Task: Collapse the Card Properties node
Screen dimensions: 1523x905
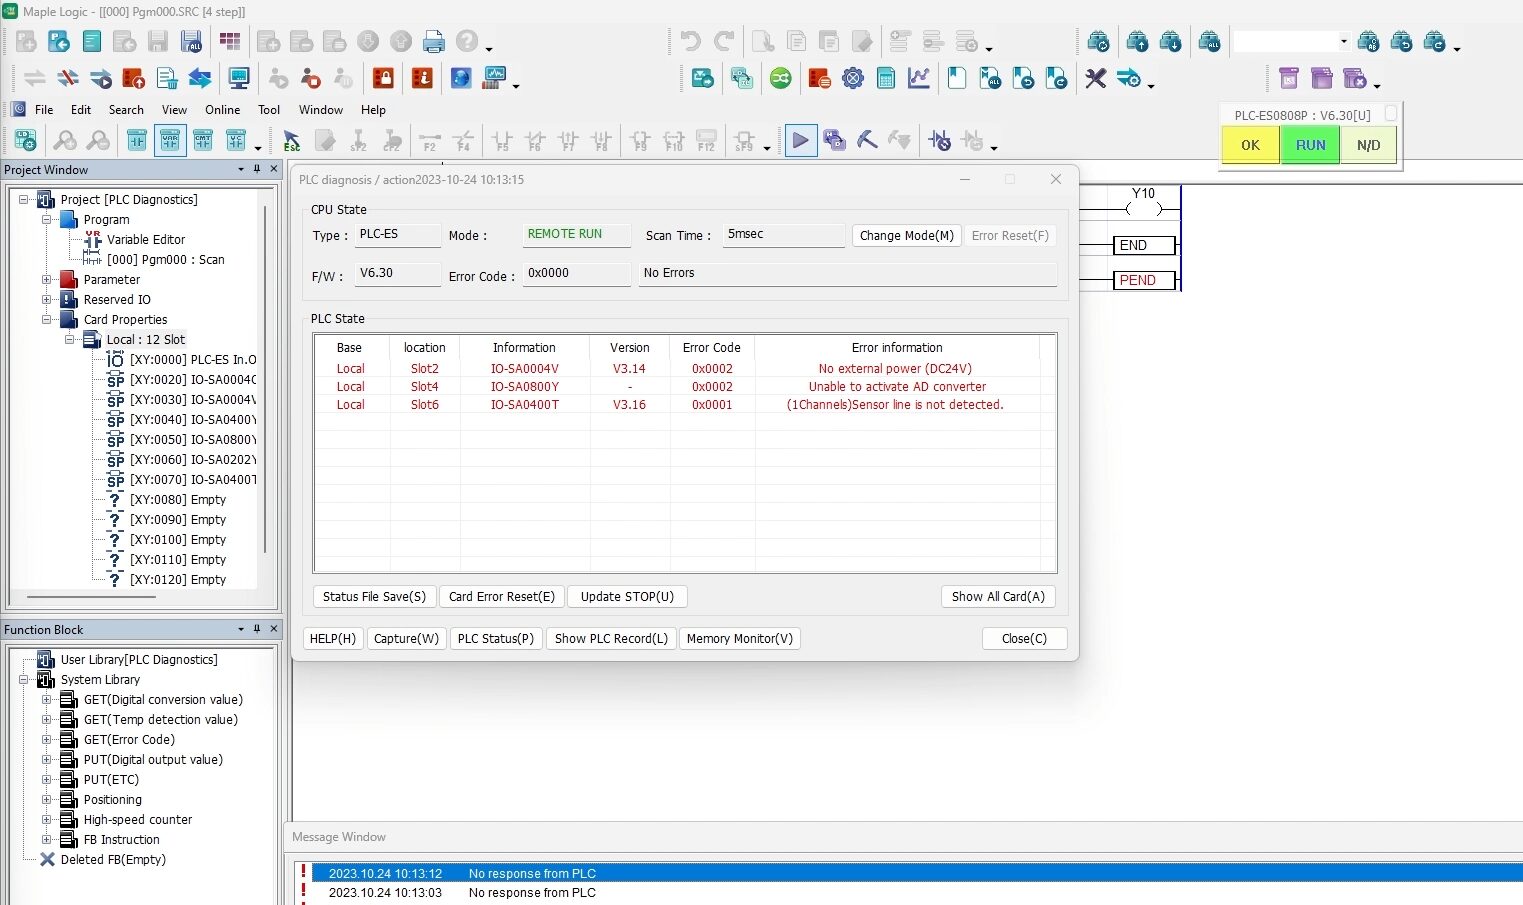Action: coord(46,319)
